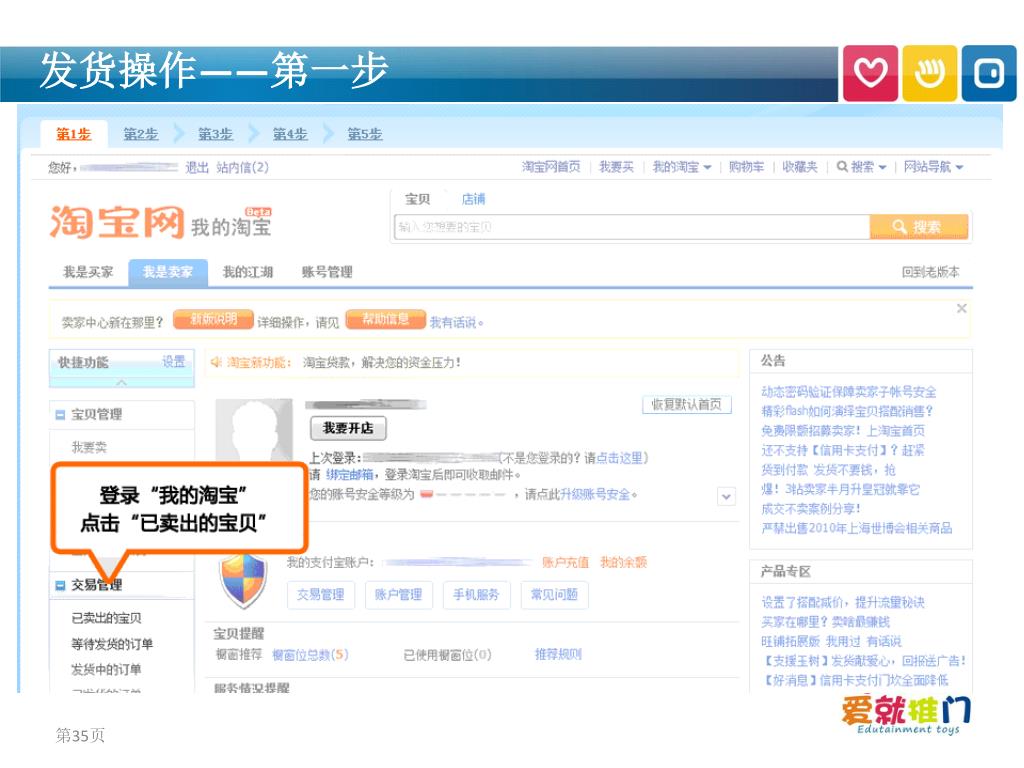
Task: Click the 交易管理 button under Alipay account
Action: click(321, 595)
